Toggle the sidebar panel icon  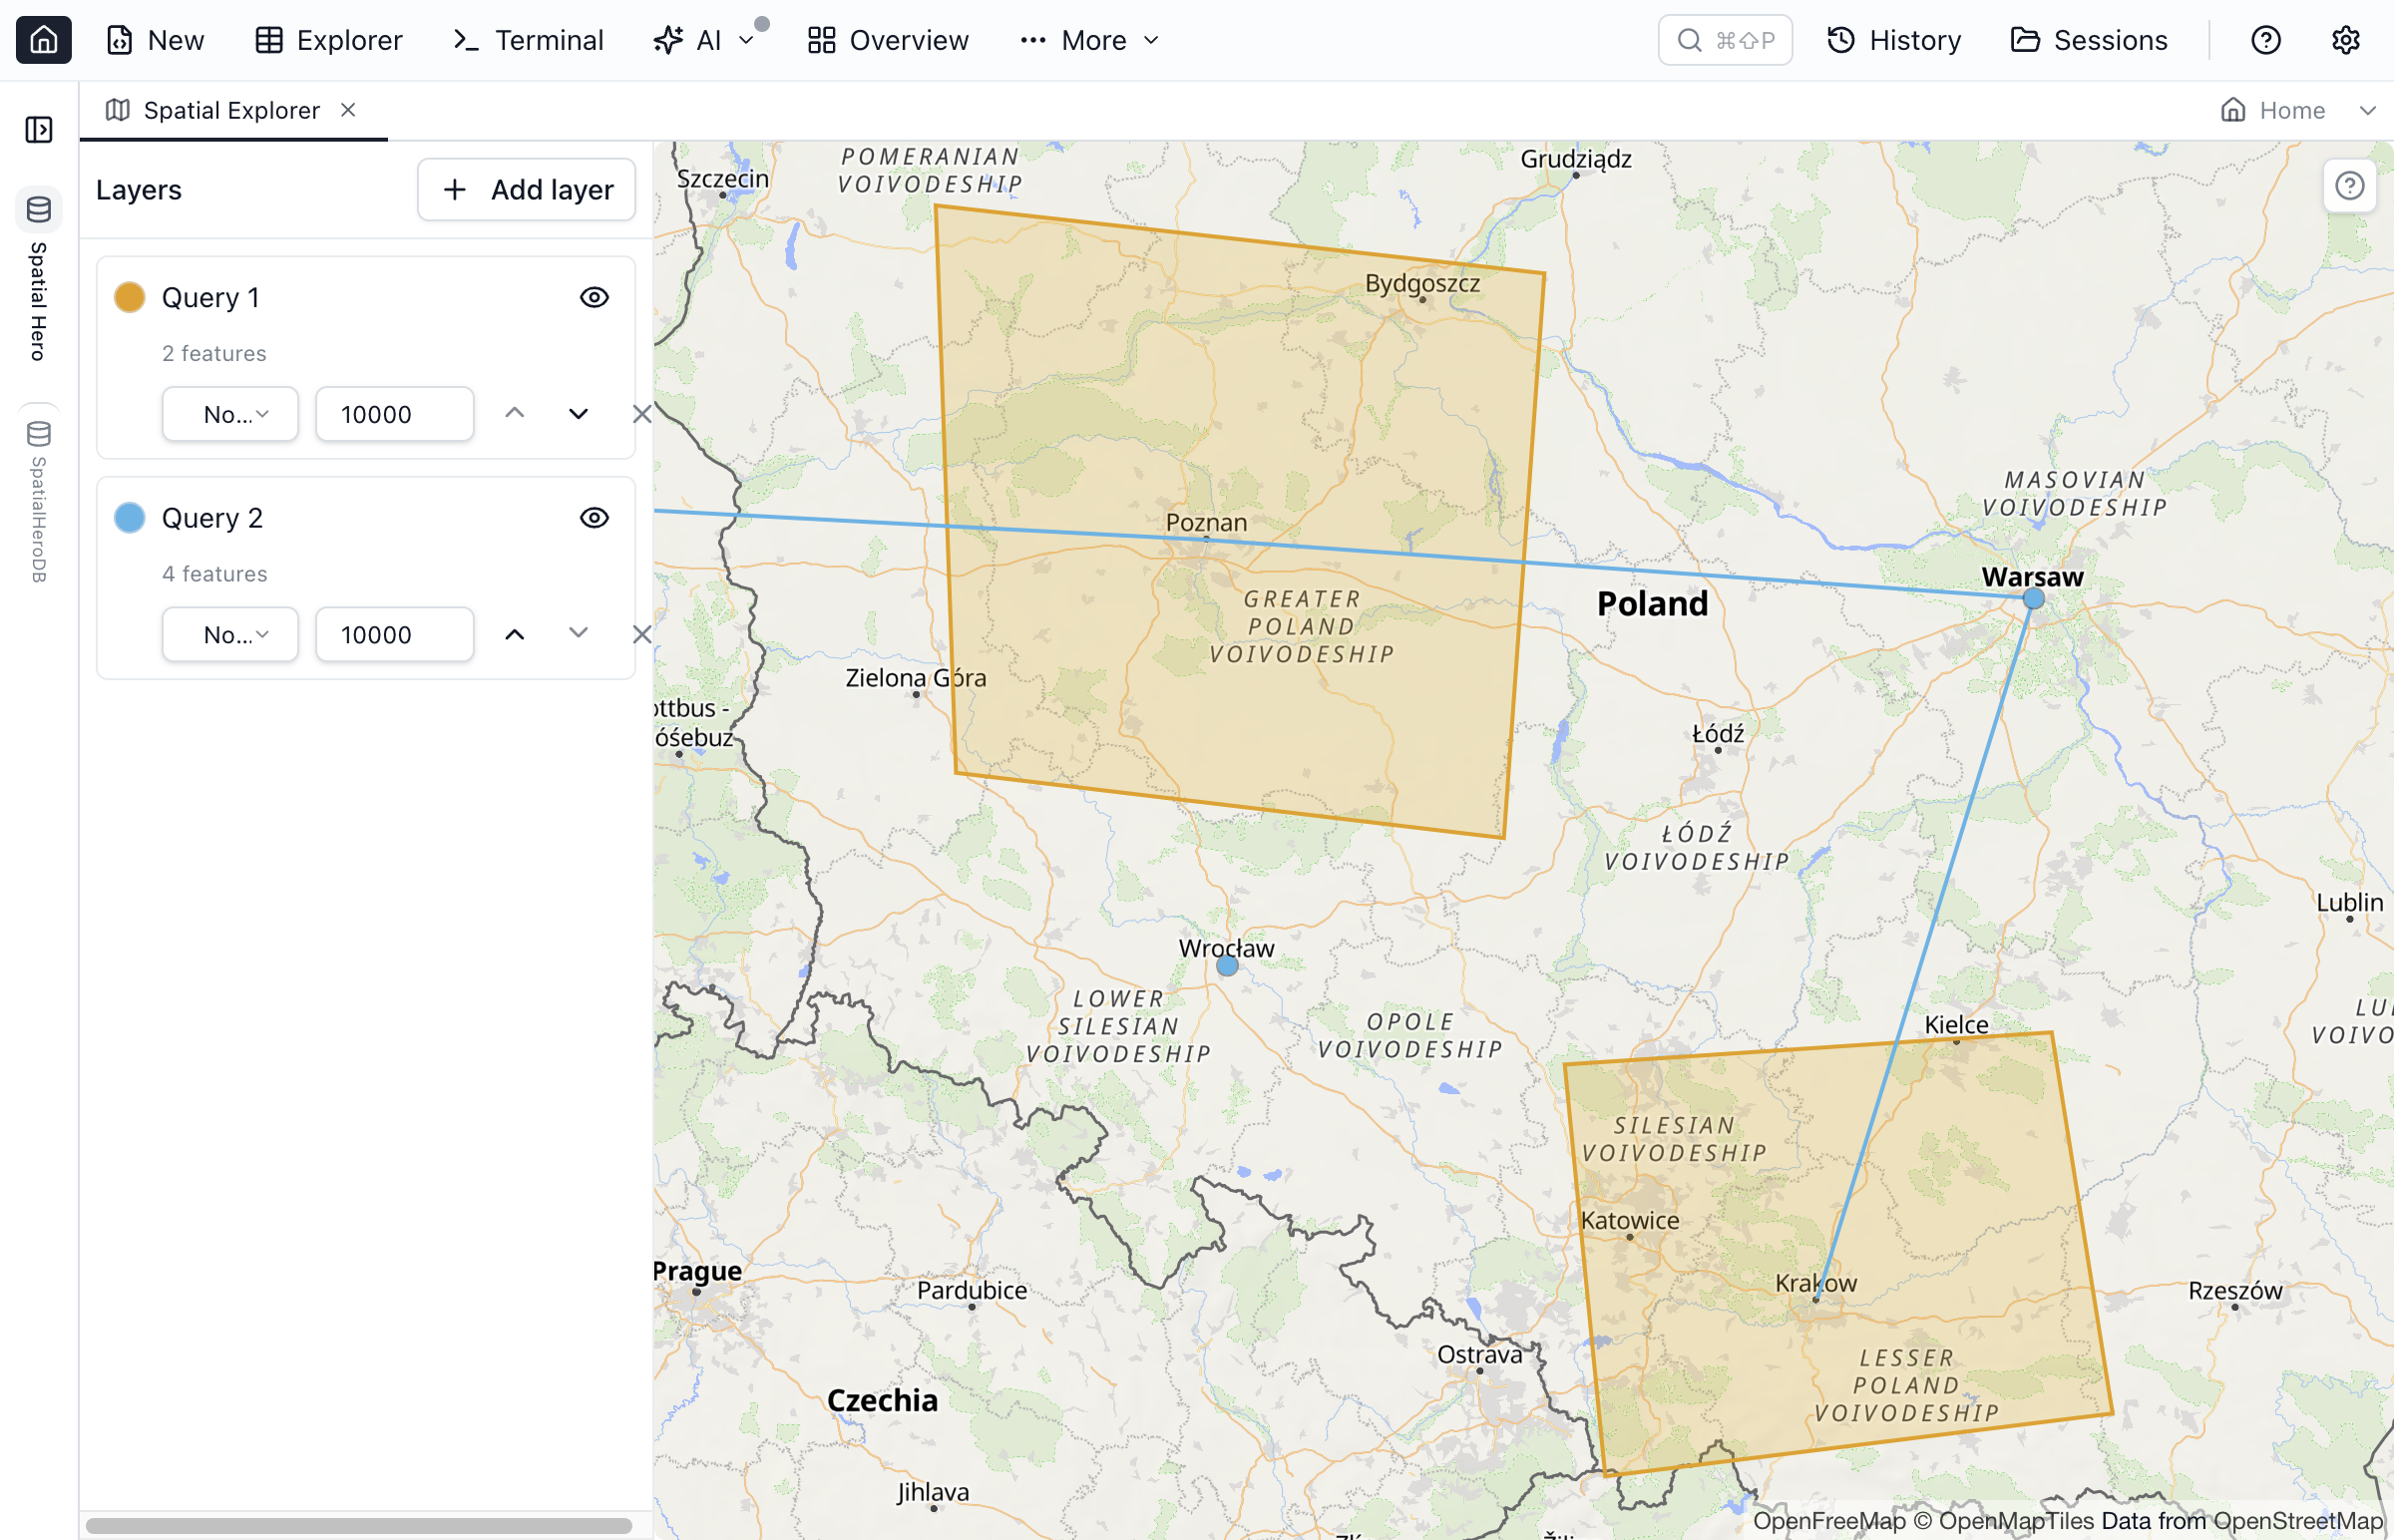[x=39, y=129]
